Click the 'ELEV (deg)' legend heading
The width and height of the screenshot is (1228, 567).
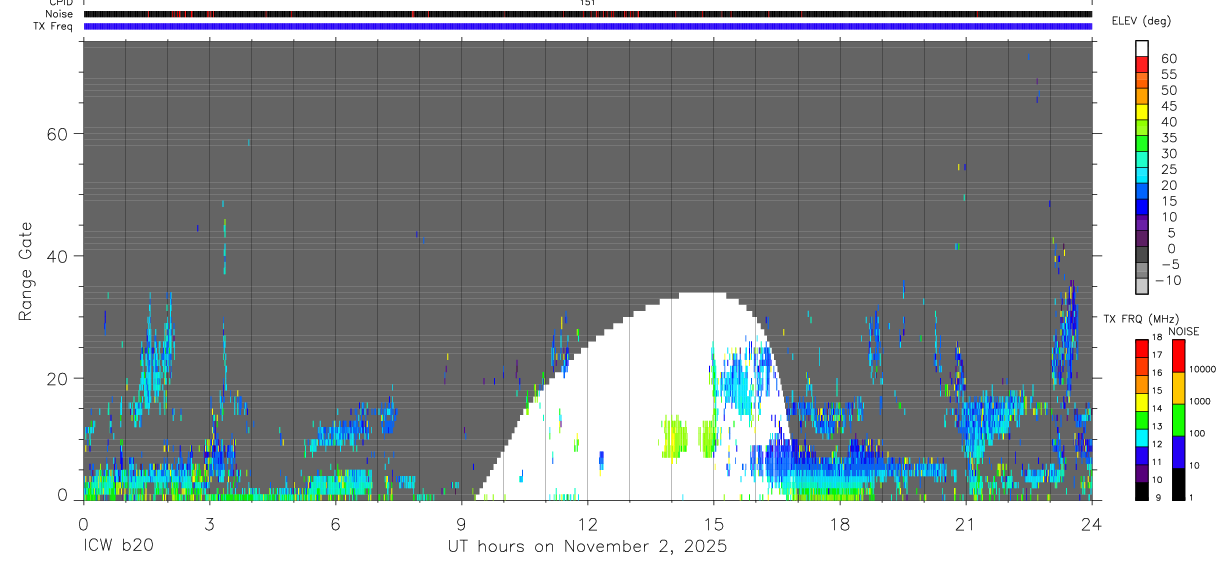click(1141, 21)
